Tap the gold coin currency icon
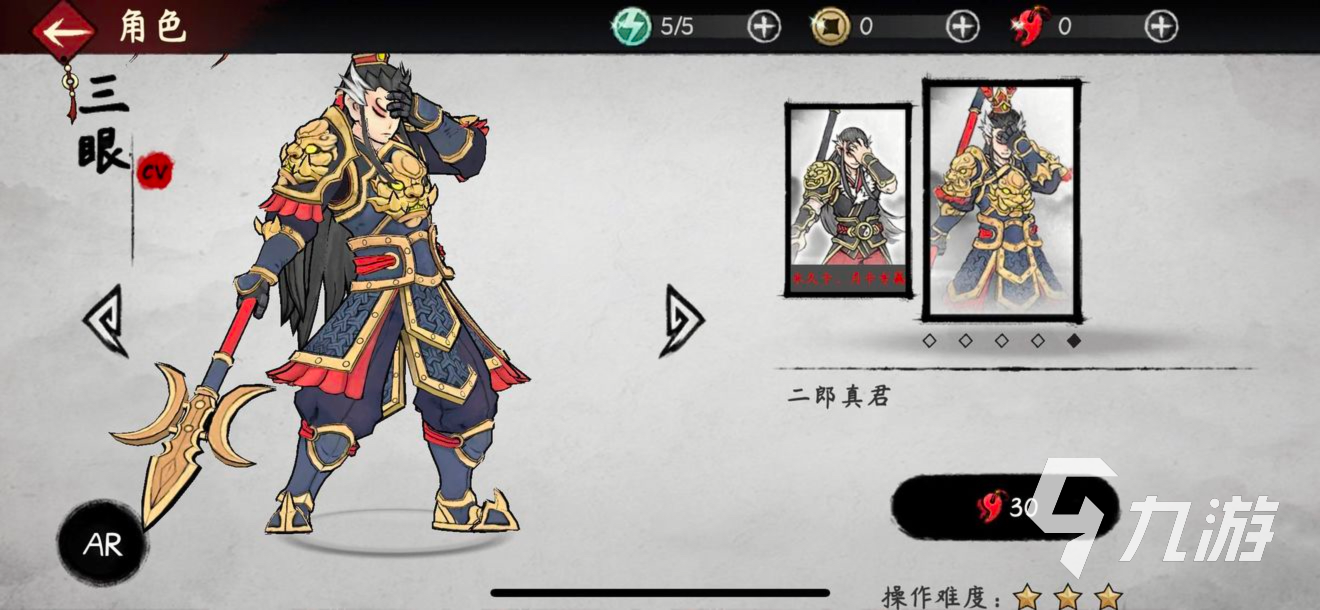Screen dimensions: 1320x610 829,27
